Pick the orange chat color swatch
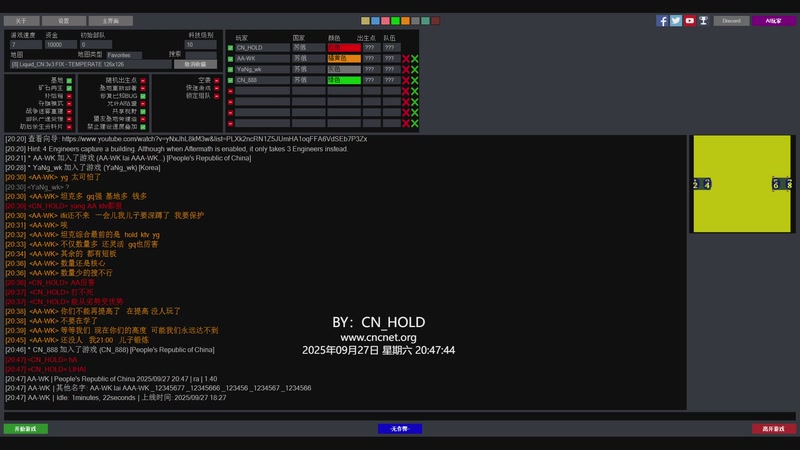 point(405,21)
